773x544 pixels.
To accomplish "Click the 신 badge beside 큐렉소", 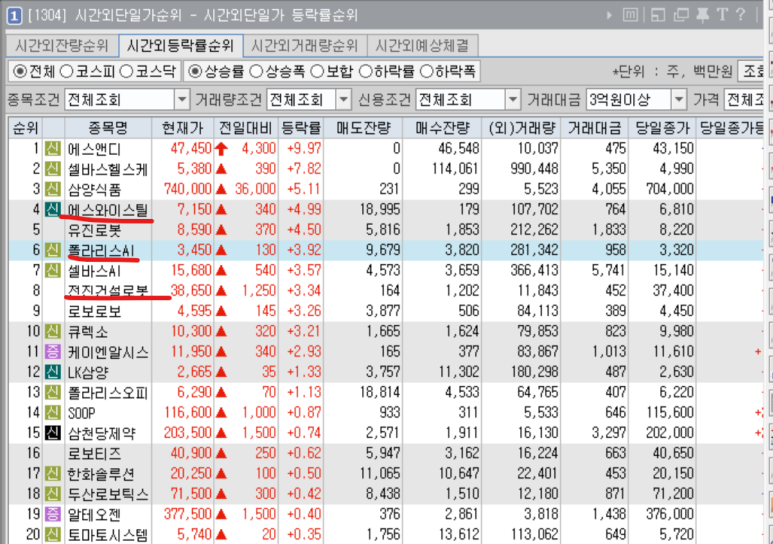I will (53, 331).
